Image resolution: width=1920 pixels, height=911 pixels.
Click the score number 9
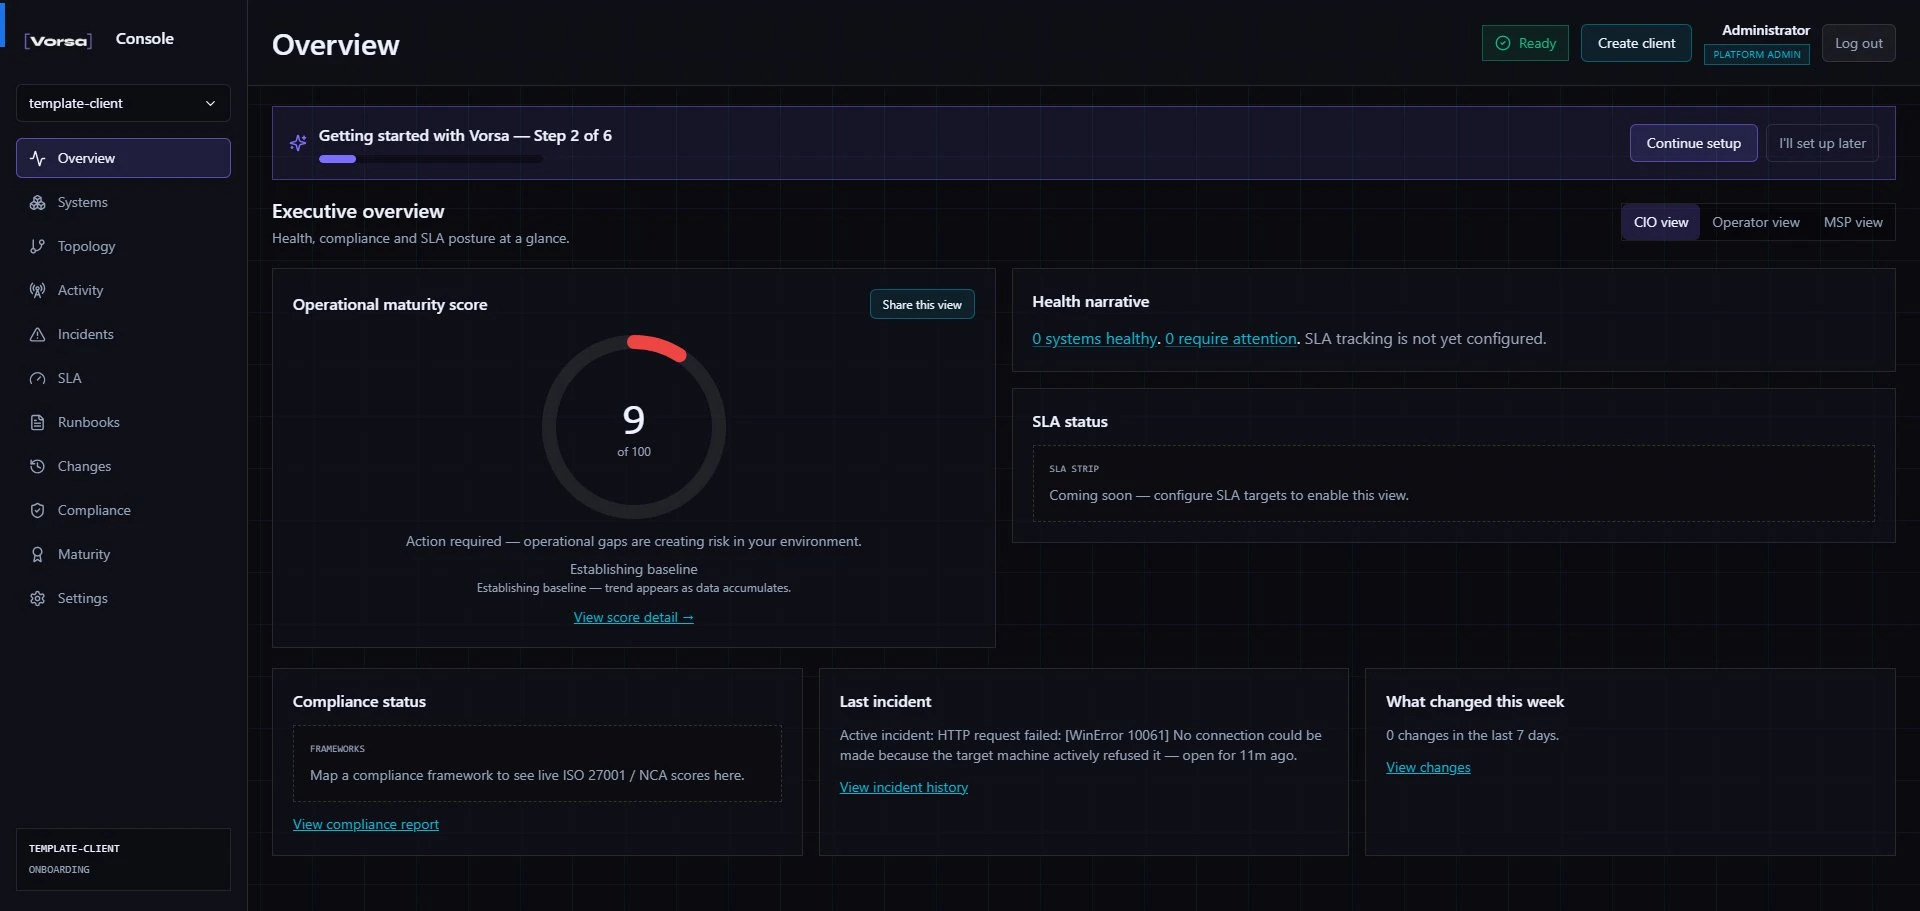(633, 420)
